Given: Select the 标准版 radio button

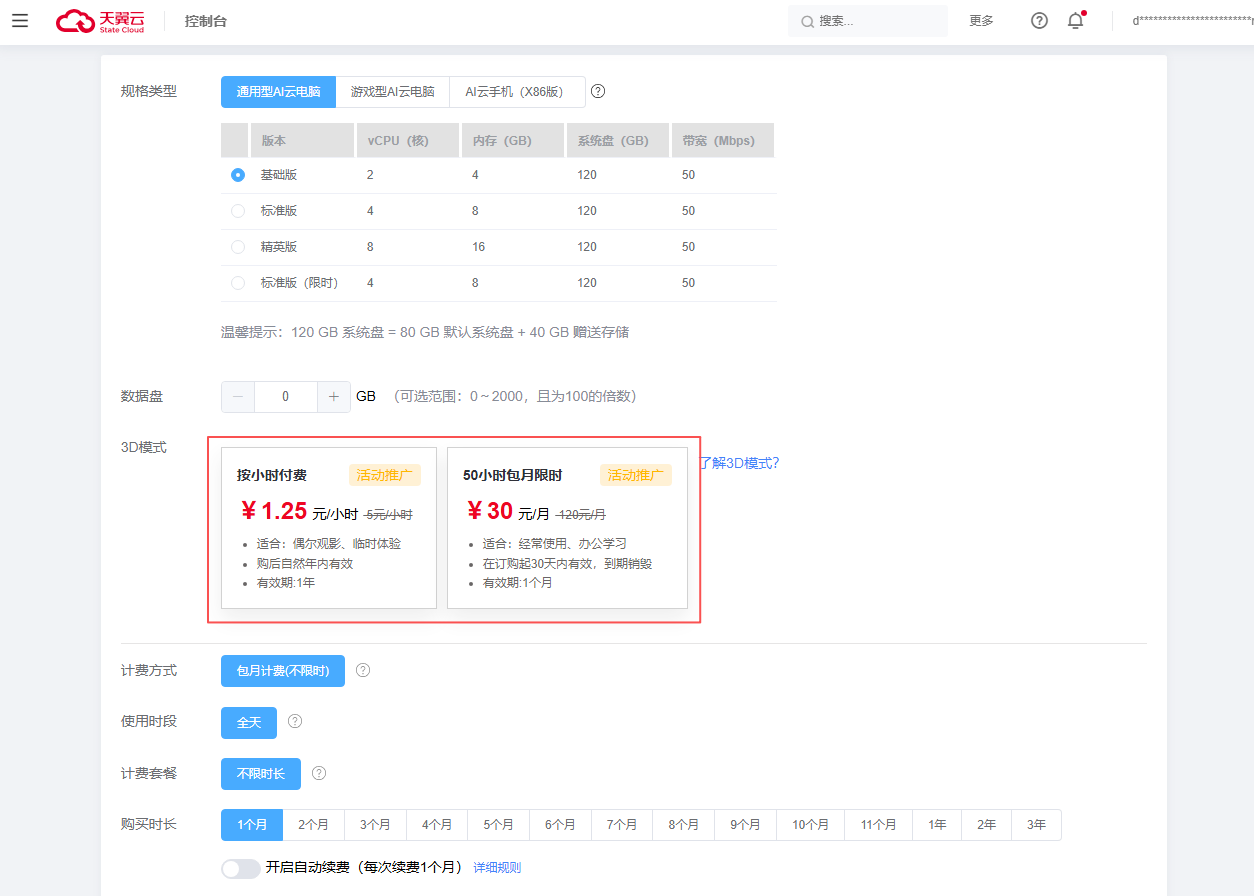Looking at the screenshot, I should click(238, 211).
